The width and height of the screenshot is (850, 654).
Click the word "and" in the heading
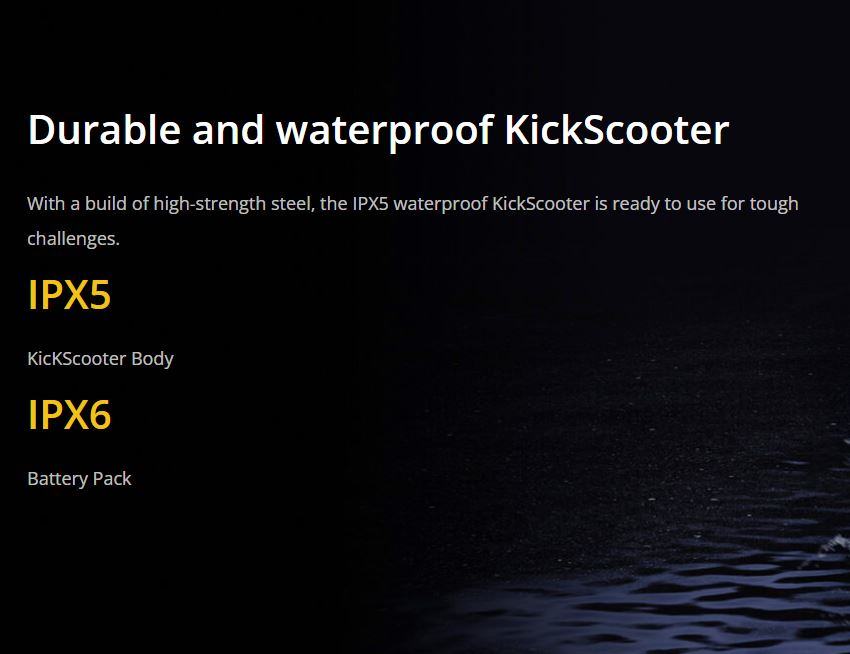pos(228,130)
